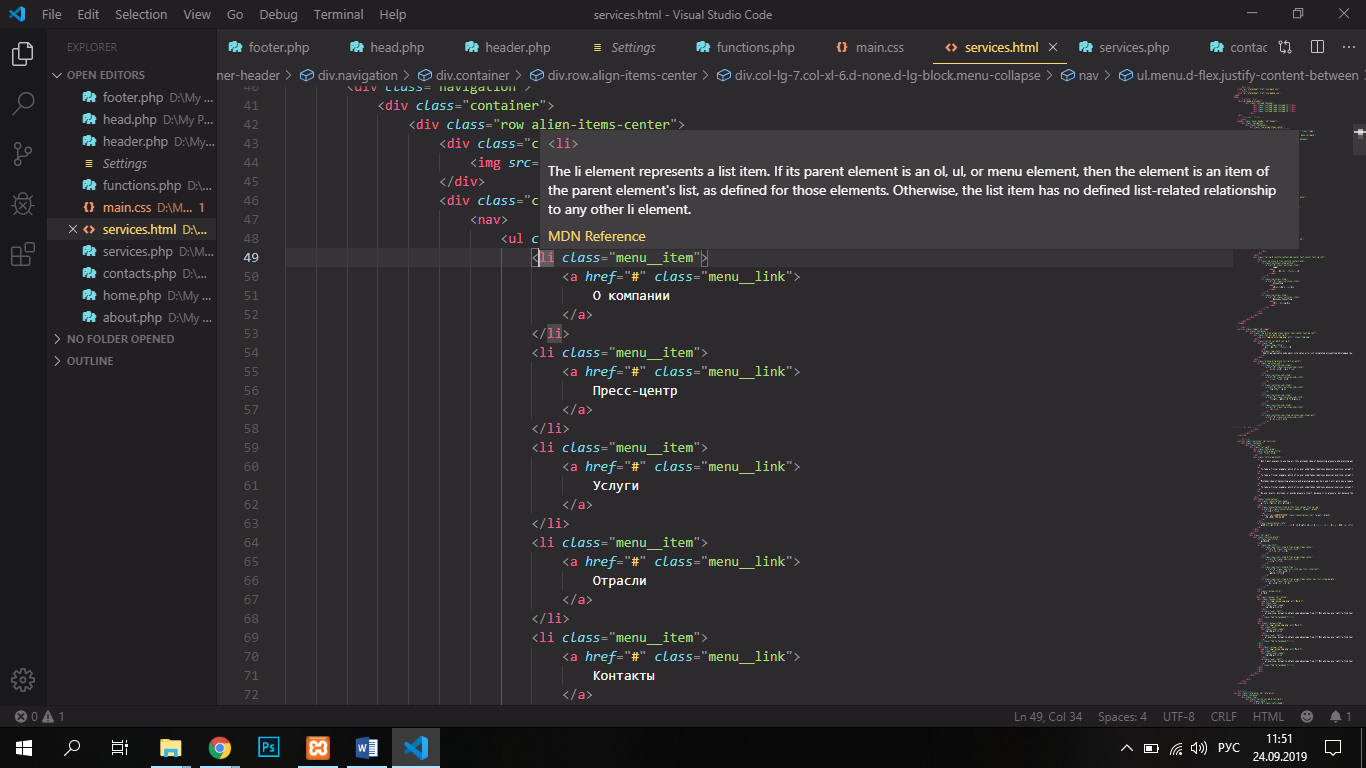Open XAMPP from taskbar
This screenshot has width=1366, height=768.
pyautogui.click(x=318, y=748)
